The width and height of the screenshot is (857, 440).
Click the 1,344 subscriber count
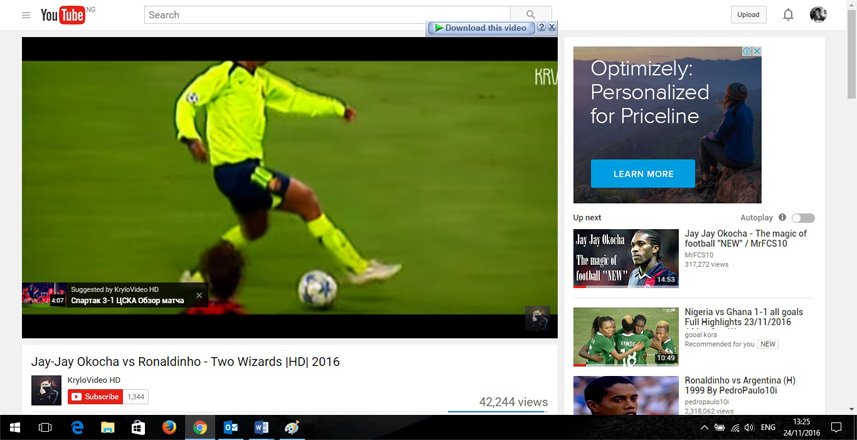tap(136, 396)
